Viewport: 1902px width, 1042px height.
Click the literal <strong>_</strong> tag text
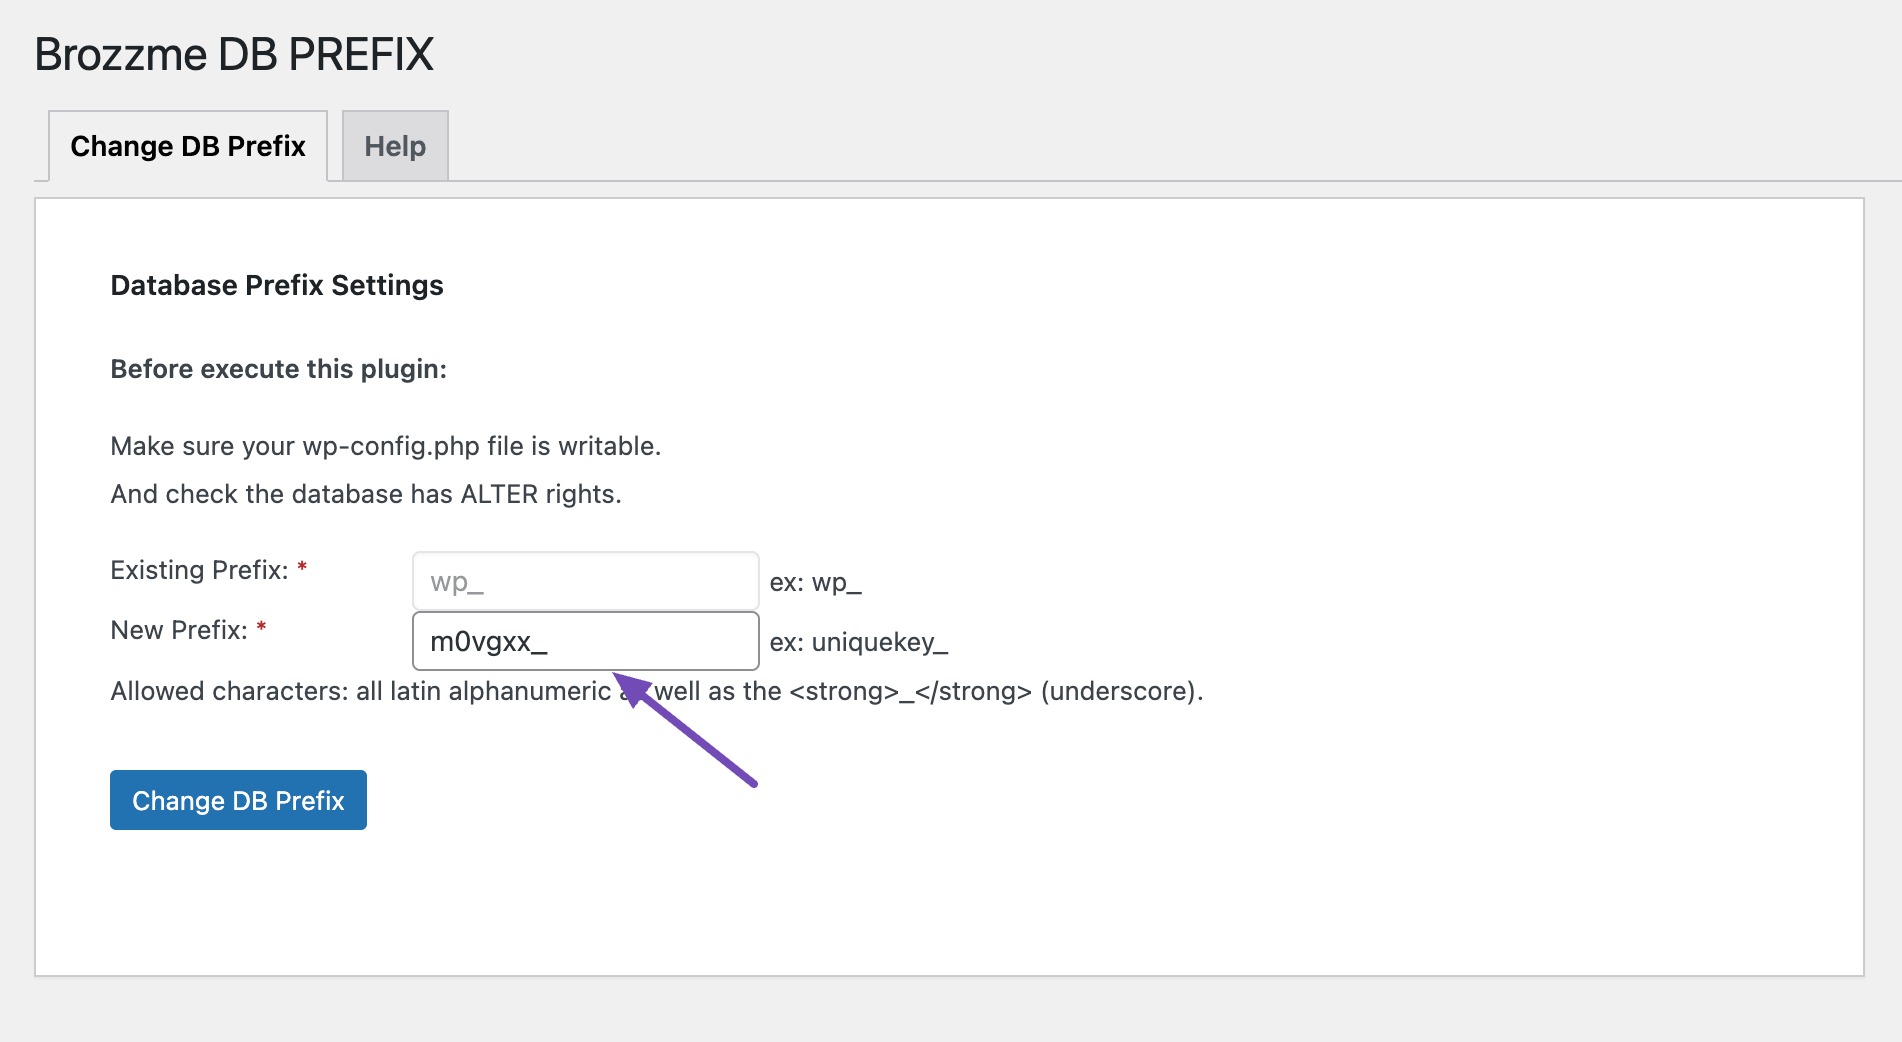(910, 691)
